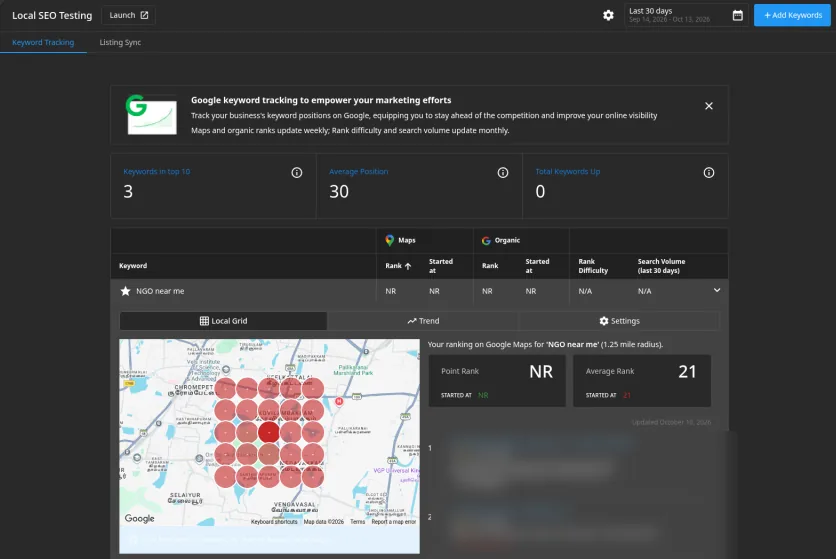Select the keyword Settings tab
836x559 pixels.
click(619, 321)
